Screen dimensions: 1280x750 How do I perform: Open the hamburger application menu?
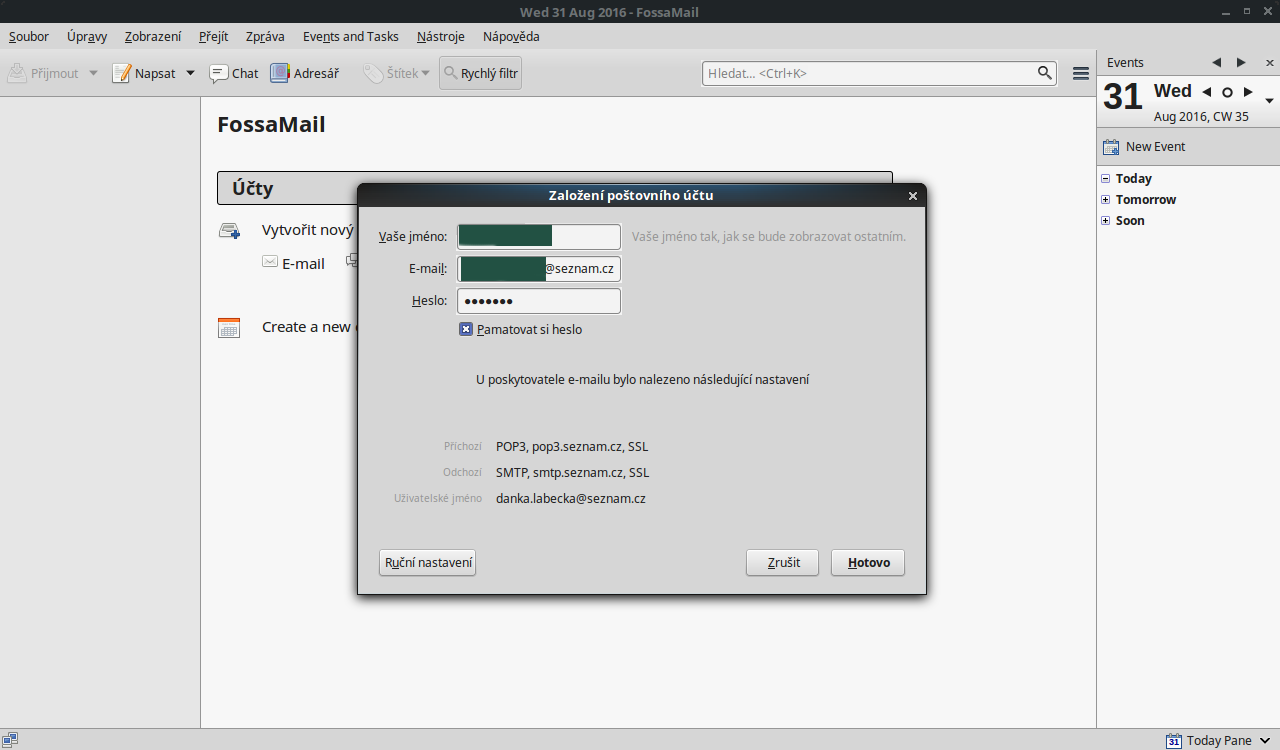tap(1080, 73)
